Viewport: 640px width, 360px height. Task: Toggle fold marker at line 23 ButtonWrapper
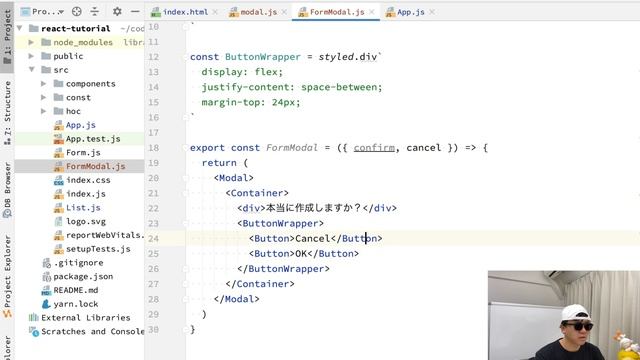coord(186,224)
